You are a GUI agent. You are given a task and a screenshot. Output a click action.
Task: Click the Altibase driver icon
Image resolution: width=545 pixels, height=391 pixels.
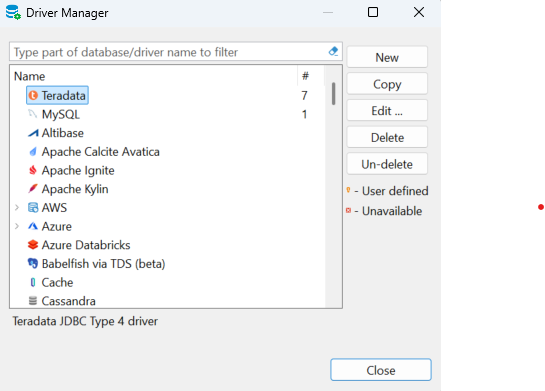[x=33, y=133]
